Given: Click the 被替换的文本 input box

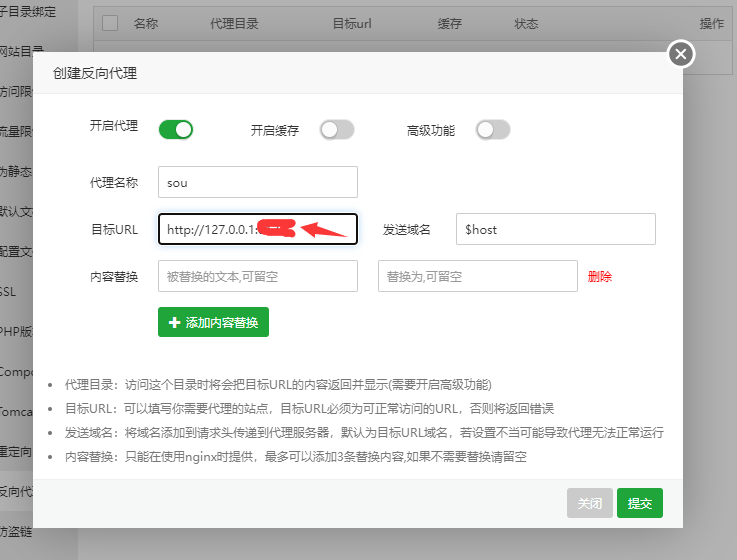Looking at the screenshot, I should 257,276.
